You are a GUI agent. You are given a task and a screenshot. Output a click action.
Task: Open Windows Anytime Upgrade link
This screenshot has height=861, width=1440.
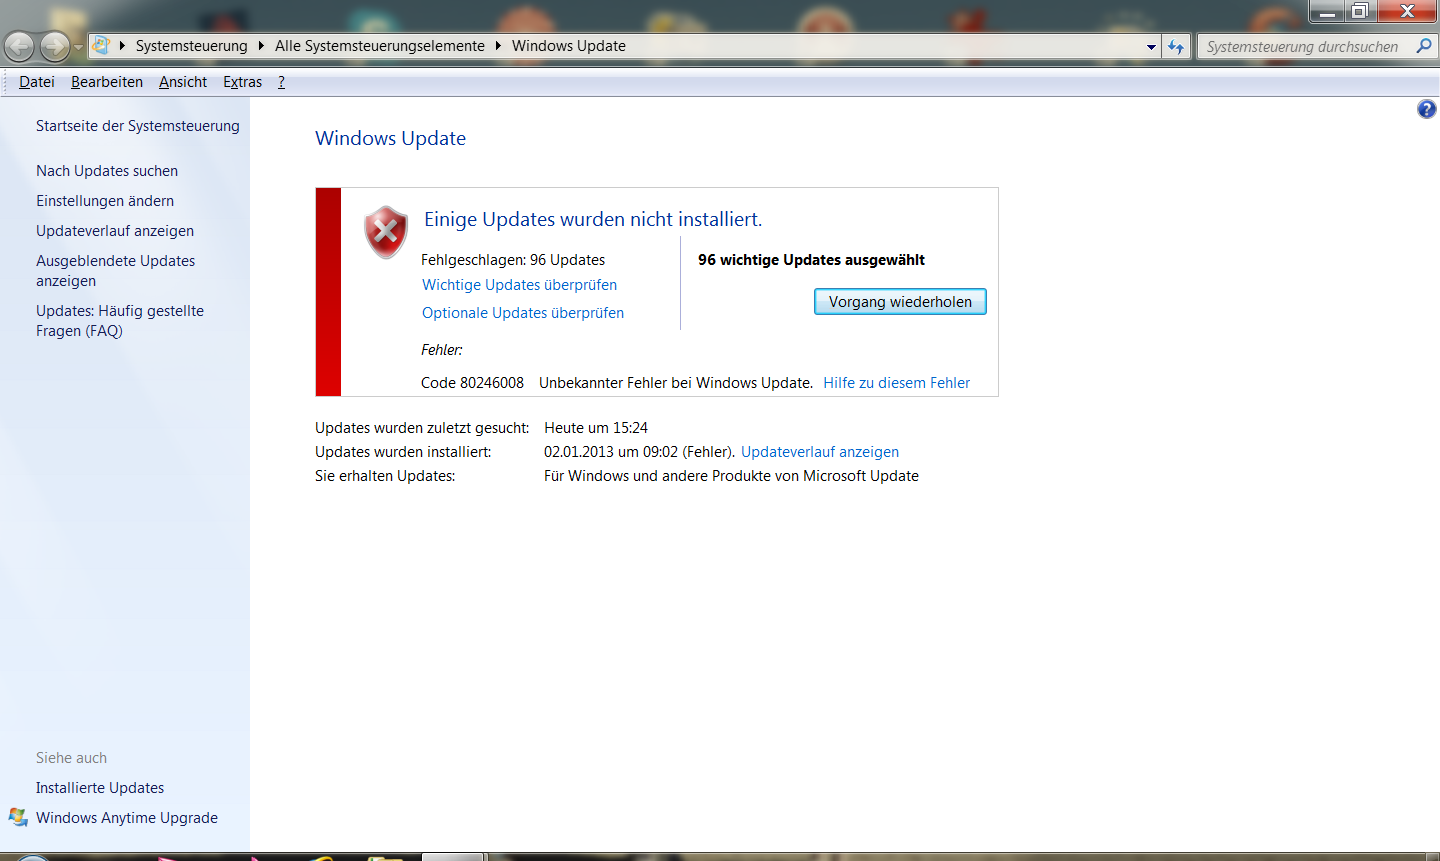[x=127, y=818]
